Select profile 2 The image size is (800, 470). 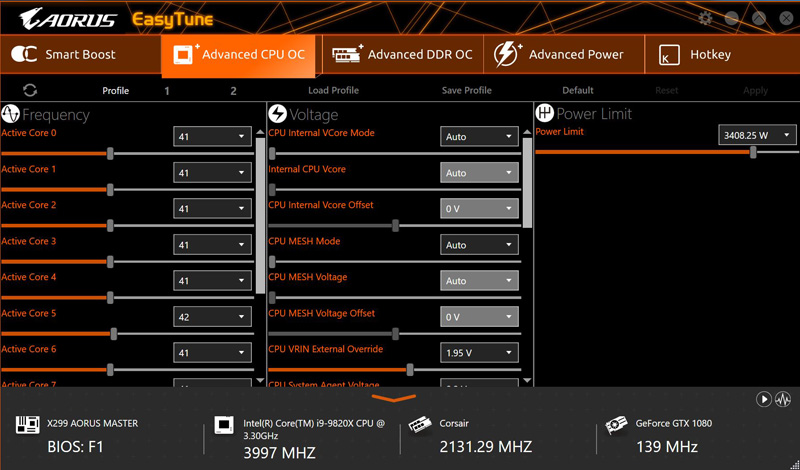(233, 91)
